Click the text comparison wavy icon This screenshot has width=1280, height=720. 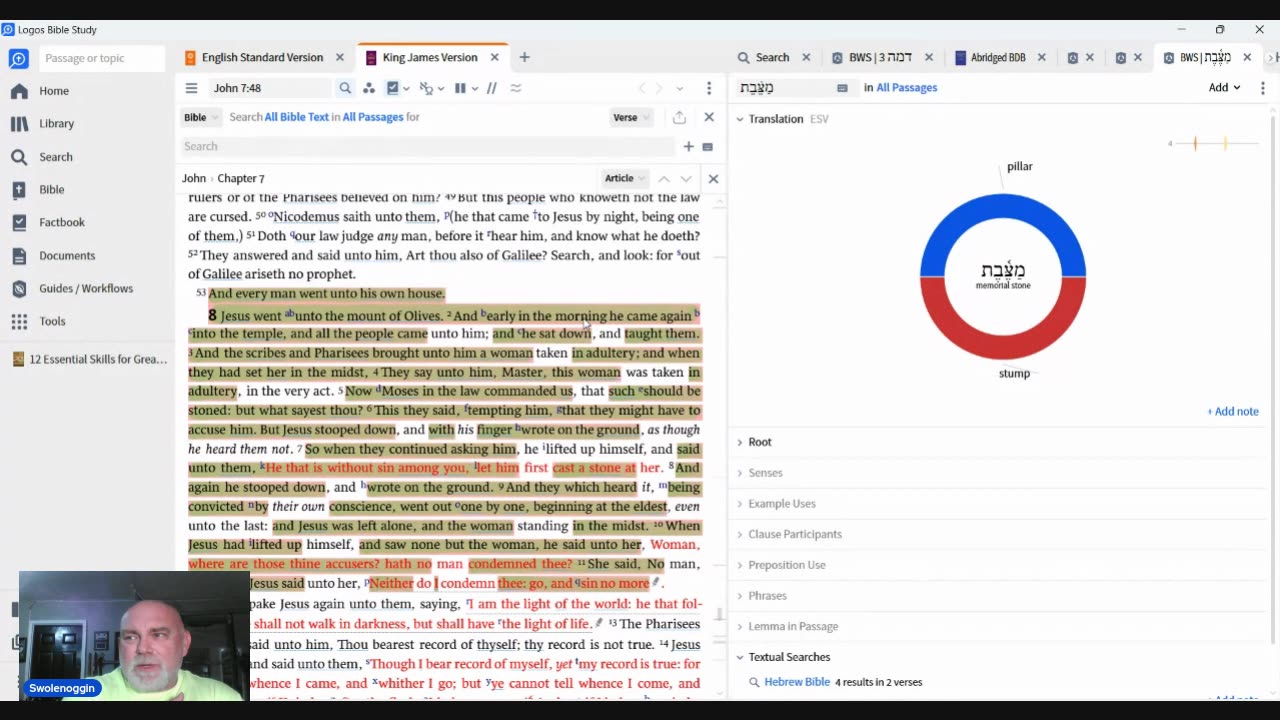pyautogui.click(x=516, y=88)
